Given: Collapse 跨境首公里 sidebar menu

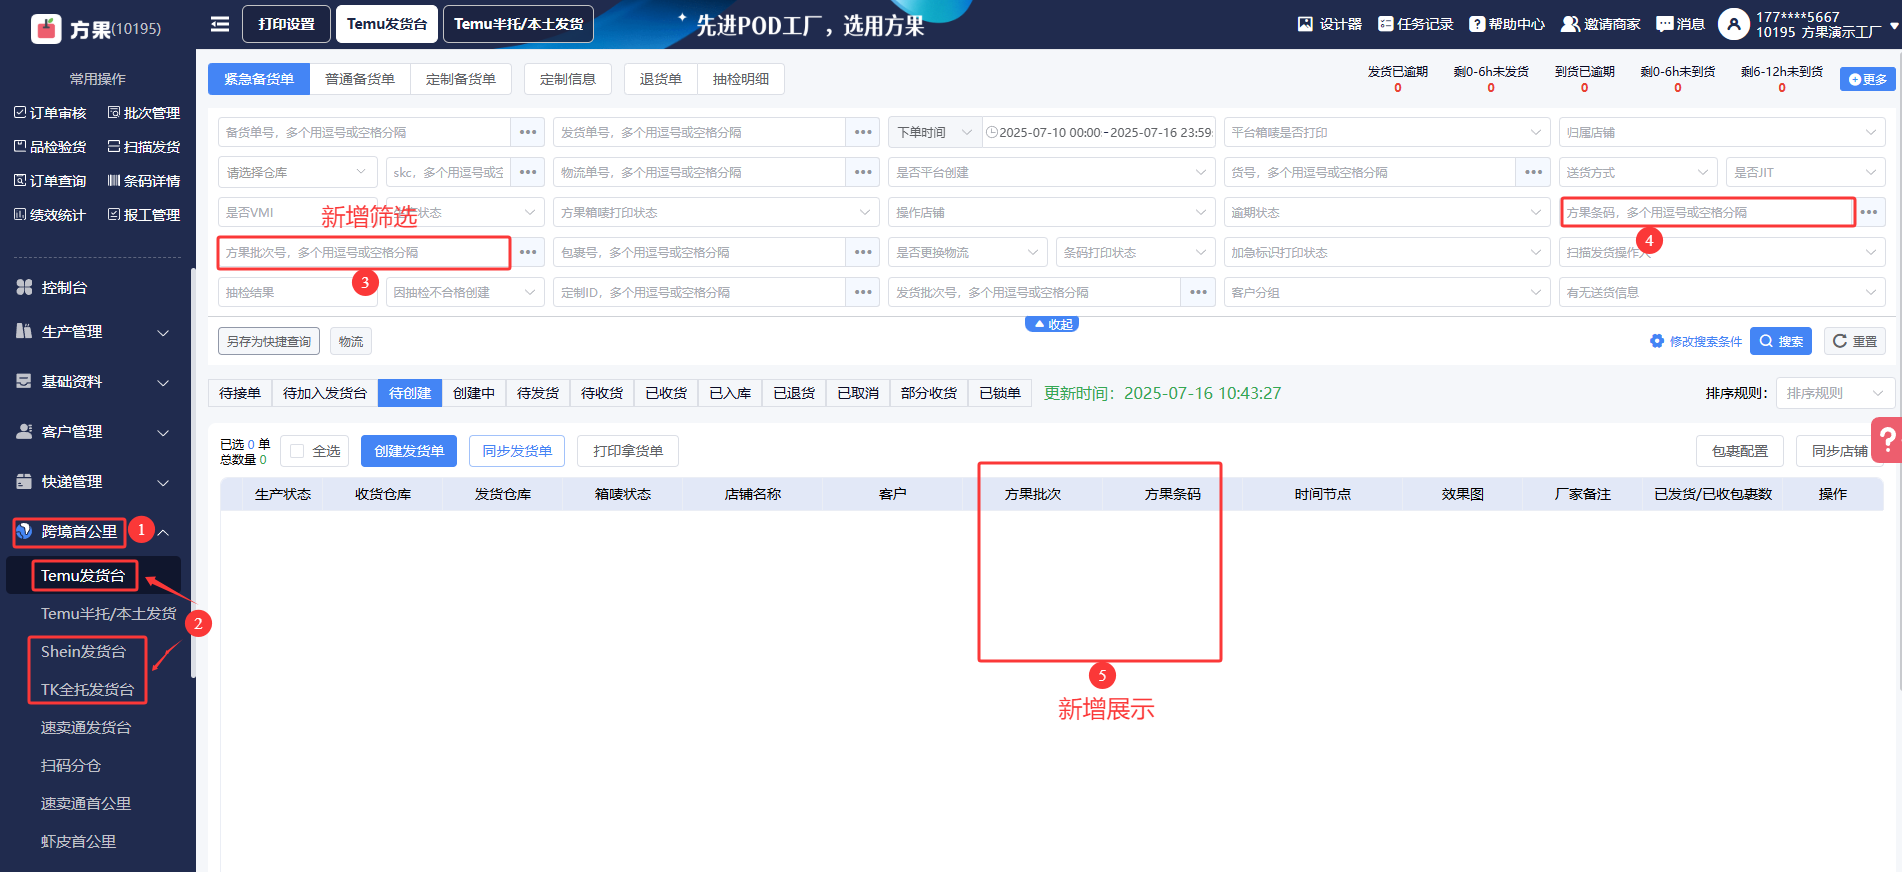Looking at the screenshot, I should [x=93, y=532].
